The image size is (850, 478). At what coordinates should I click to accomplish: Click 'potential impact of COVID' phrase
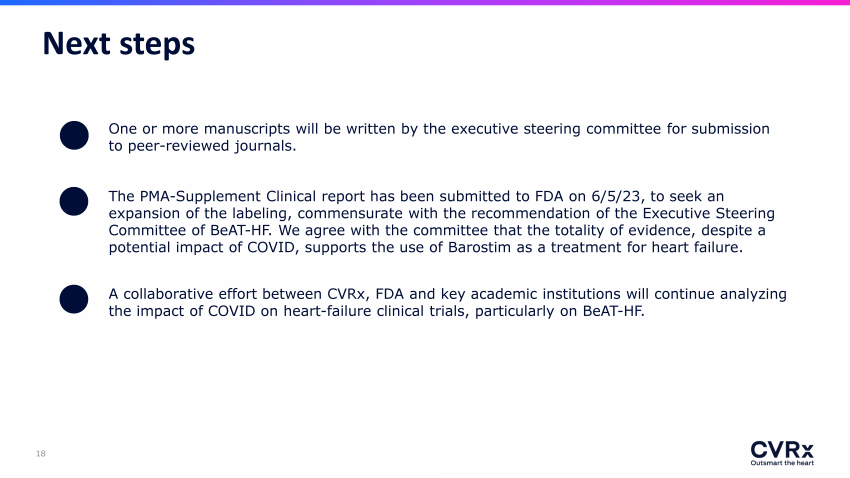pos(203,248)
